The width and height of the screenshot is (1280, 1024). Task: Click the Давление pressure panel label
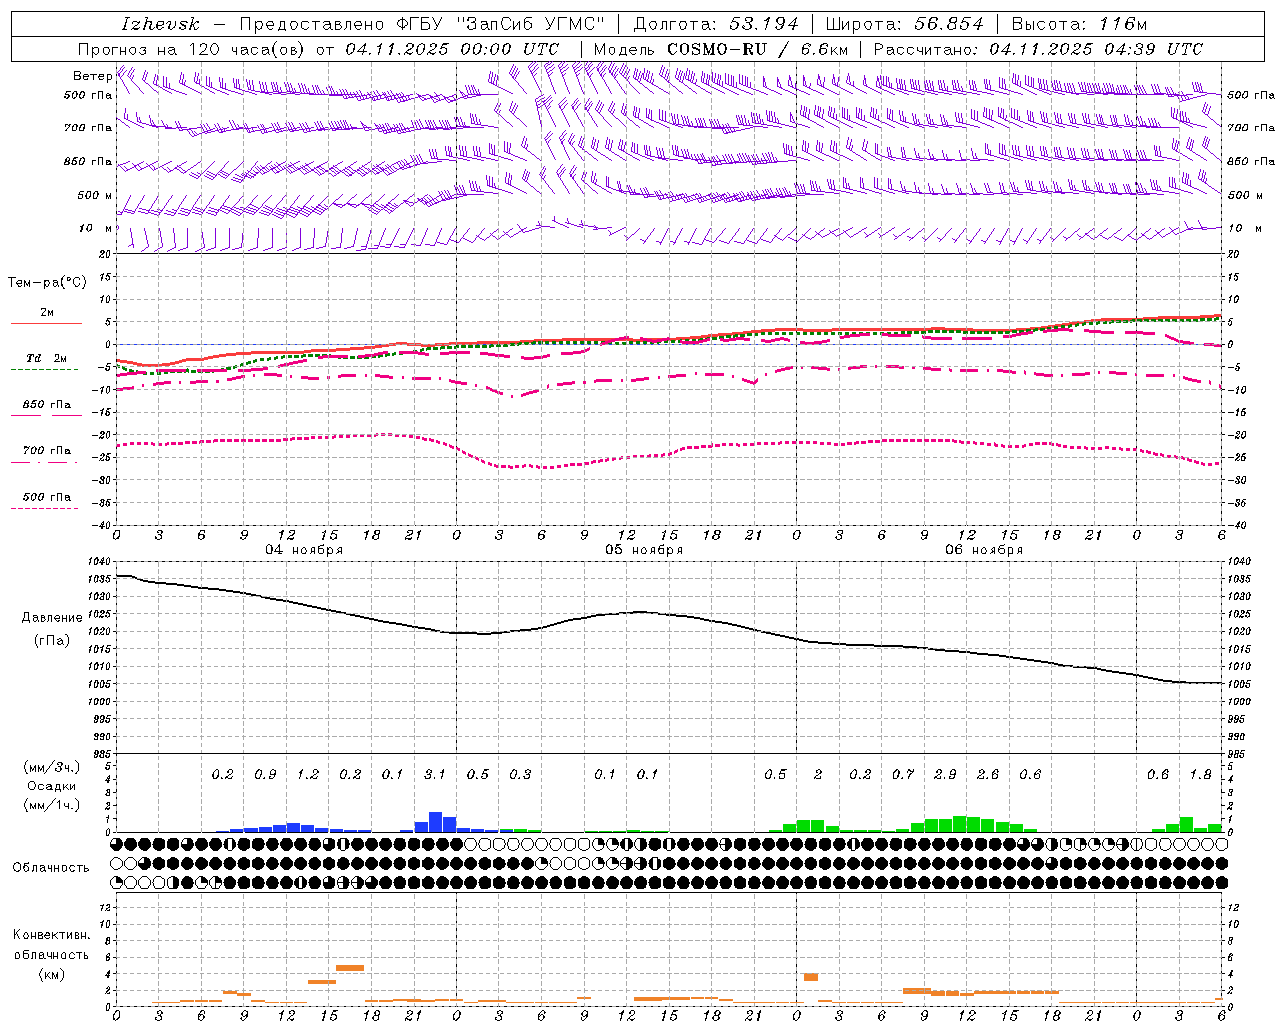pyautogui.click(x=51, y=618)
